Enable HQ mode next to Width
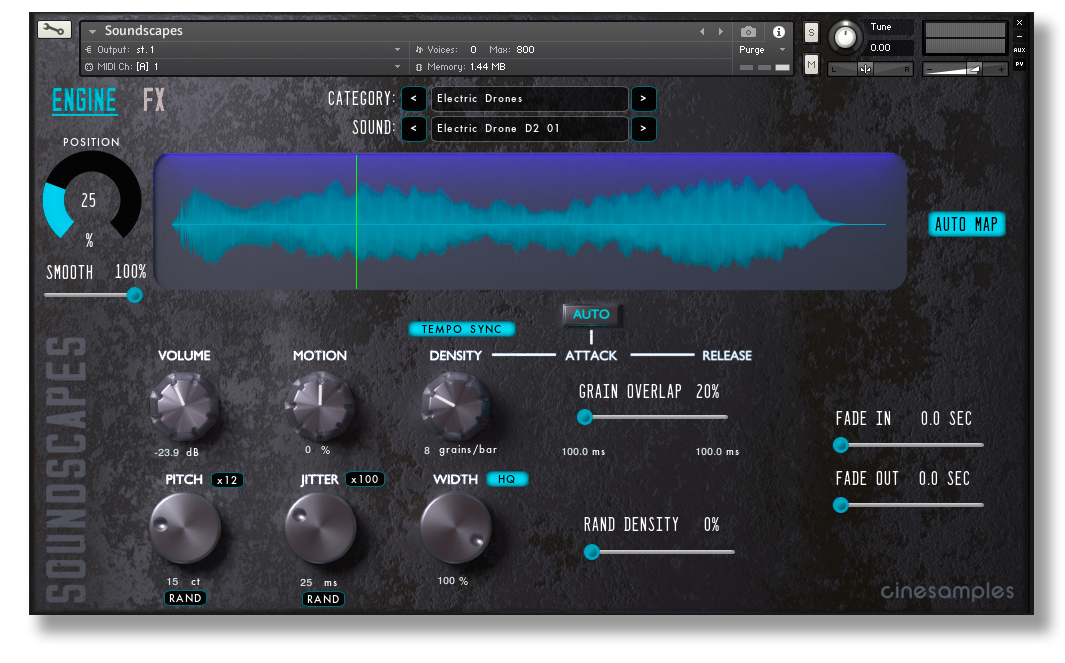 point(507,479)
